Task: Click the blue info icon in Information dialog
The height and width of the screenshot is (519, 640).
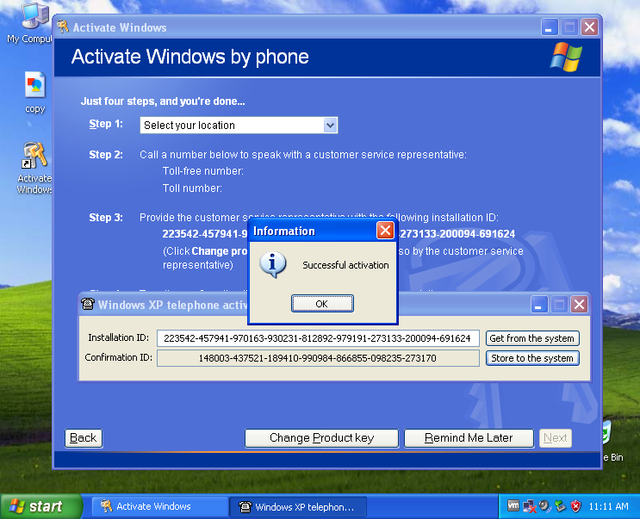Action: (x=273, y=264)
